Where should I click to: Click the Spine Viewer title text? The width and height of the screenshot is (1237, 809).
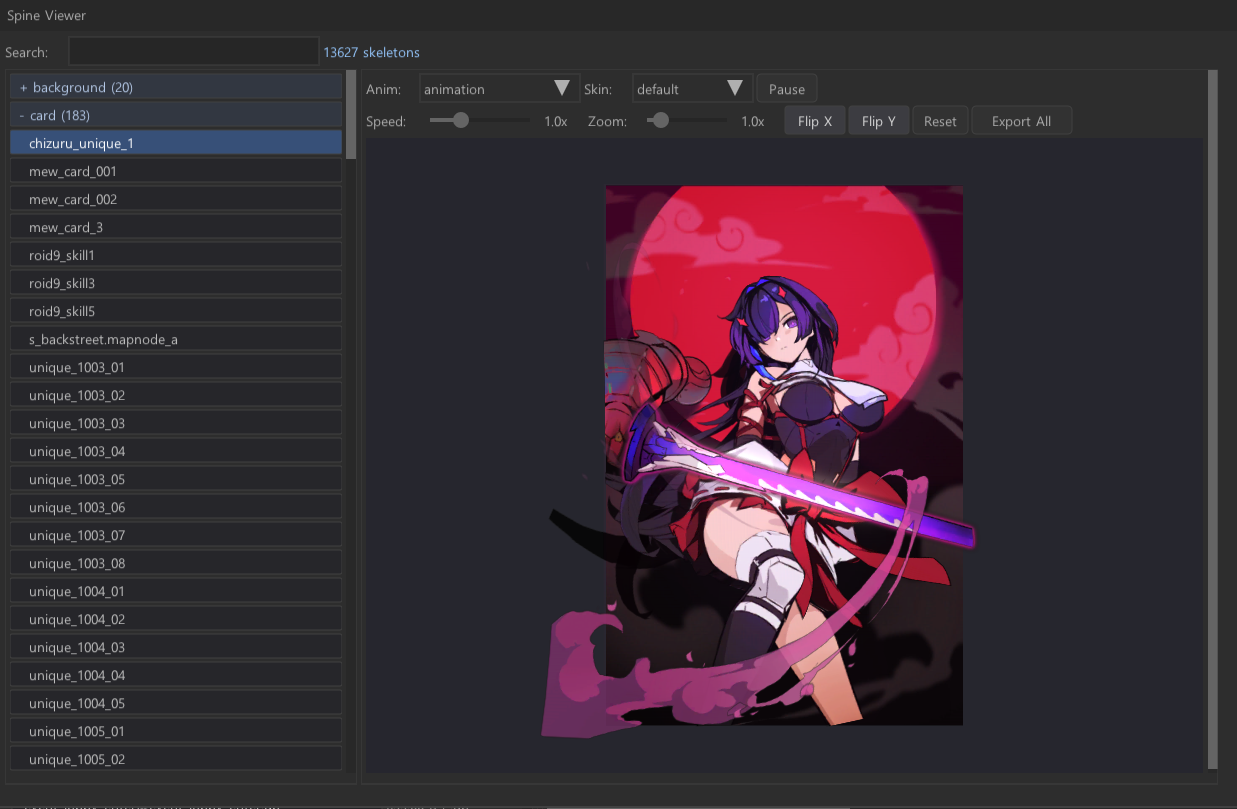[x=46, y=16]
